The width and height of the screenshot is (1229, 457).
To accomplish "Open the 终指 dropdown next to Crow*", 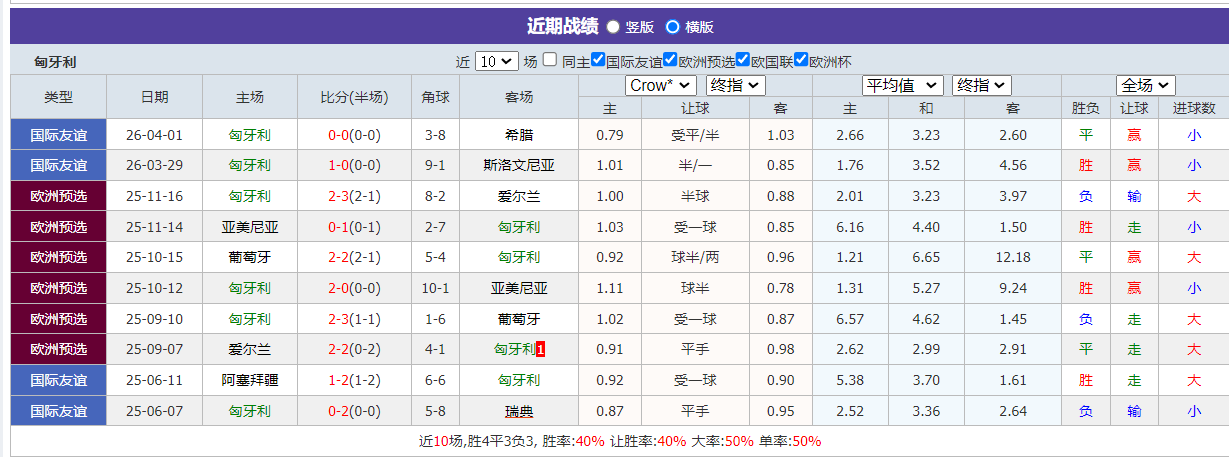I will click(736, 86).
